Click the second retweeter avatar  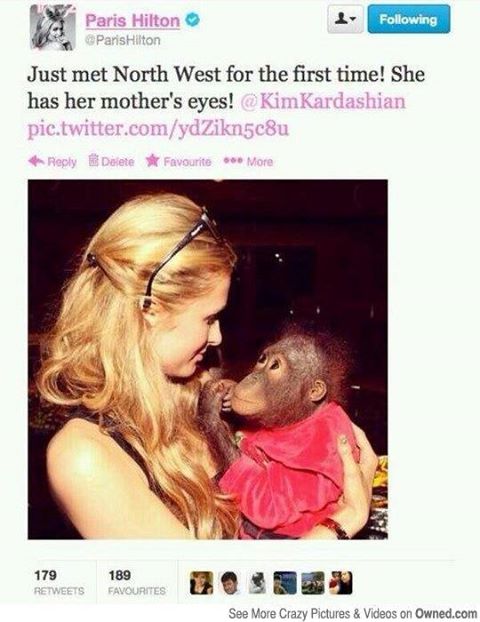229,583
